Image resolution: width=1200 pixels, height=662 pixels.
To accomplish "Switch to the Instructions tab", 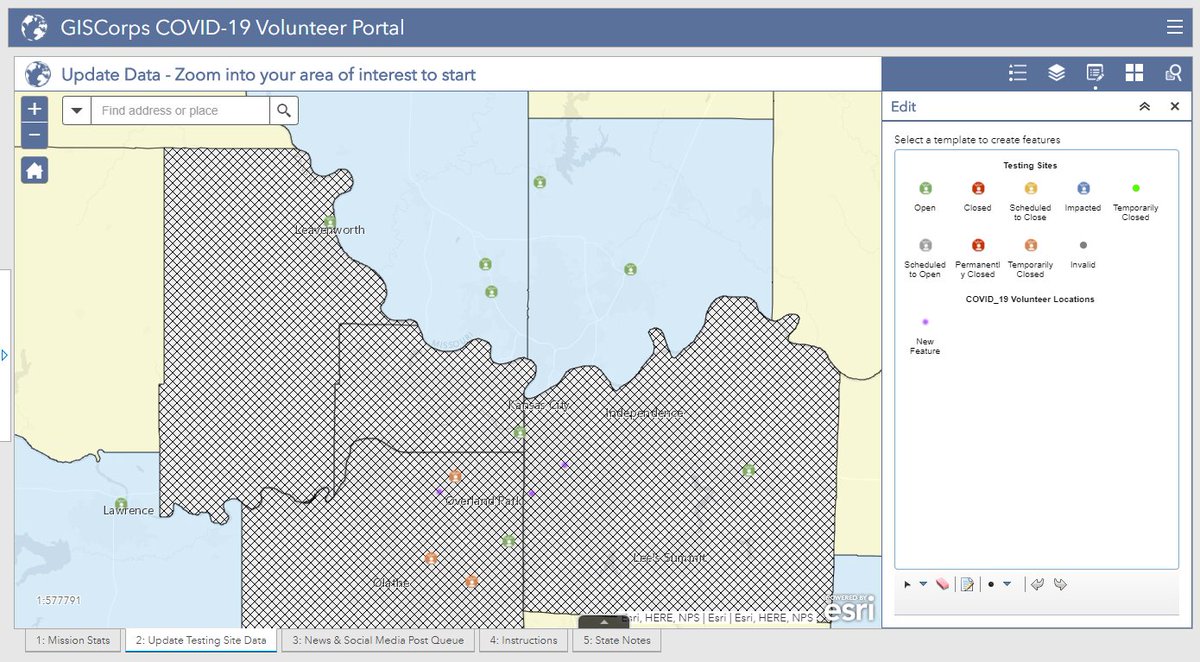I will (x=523, y=640).
